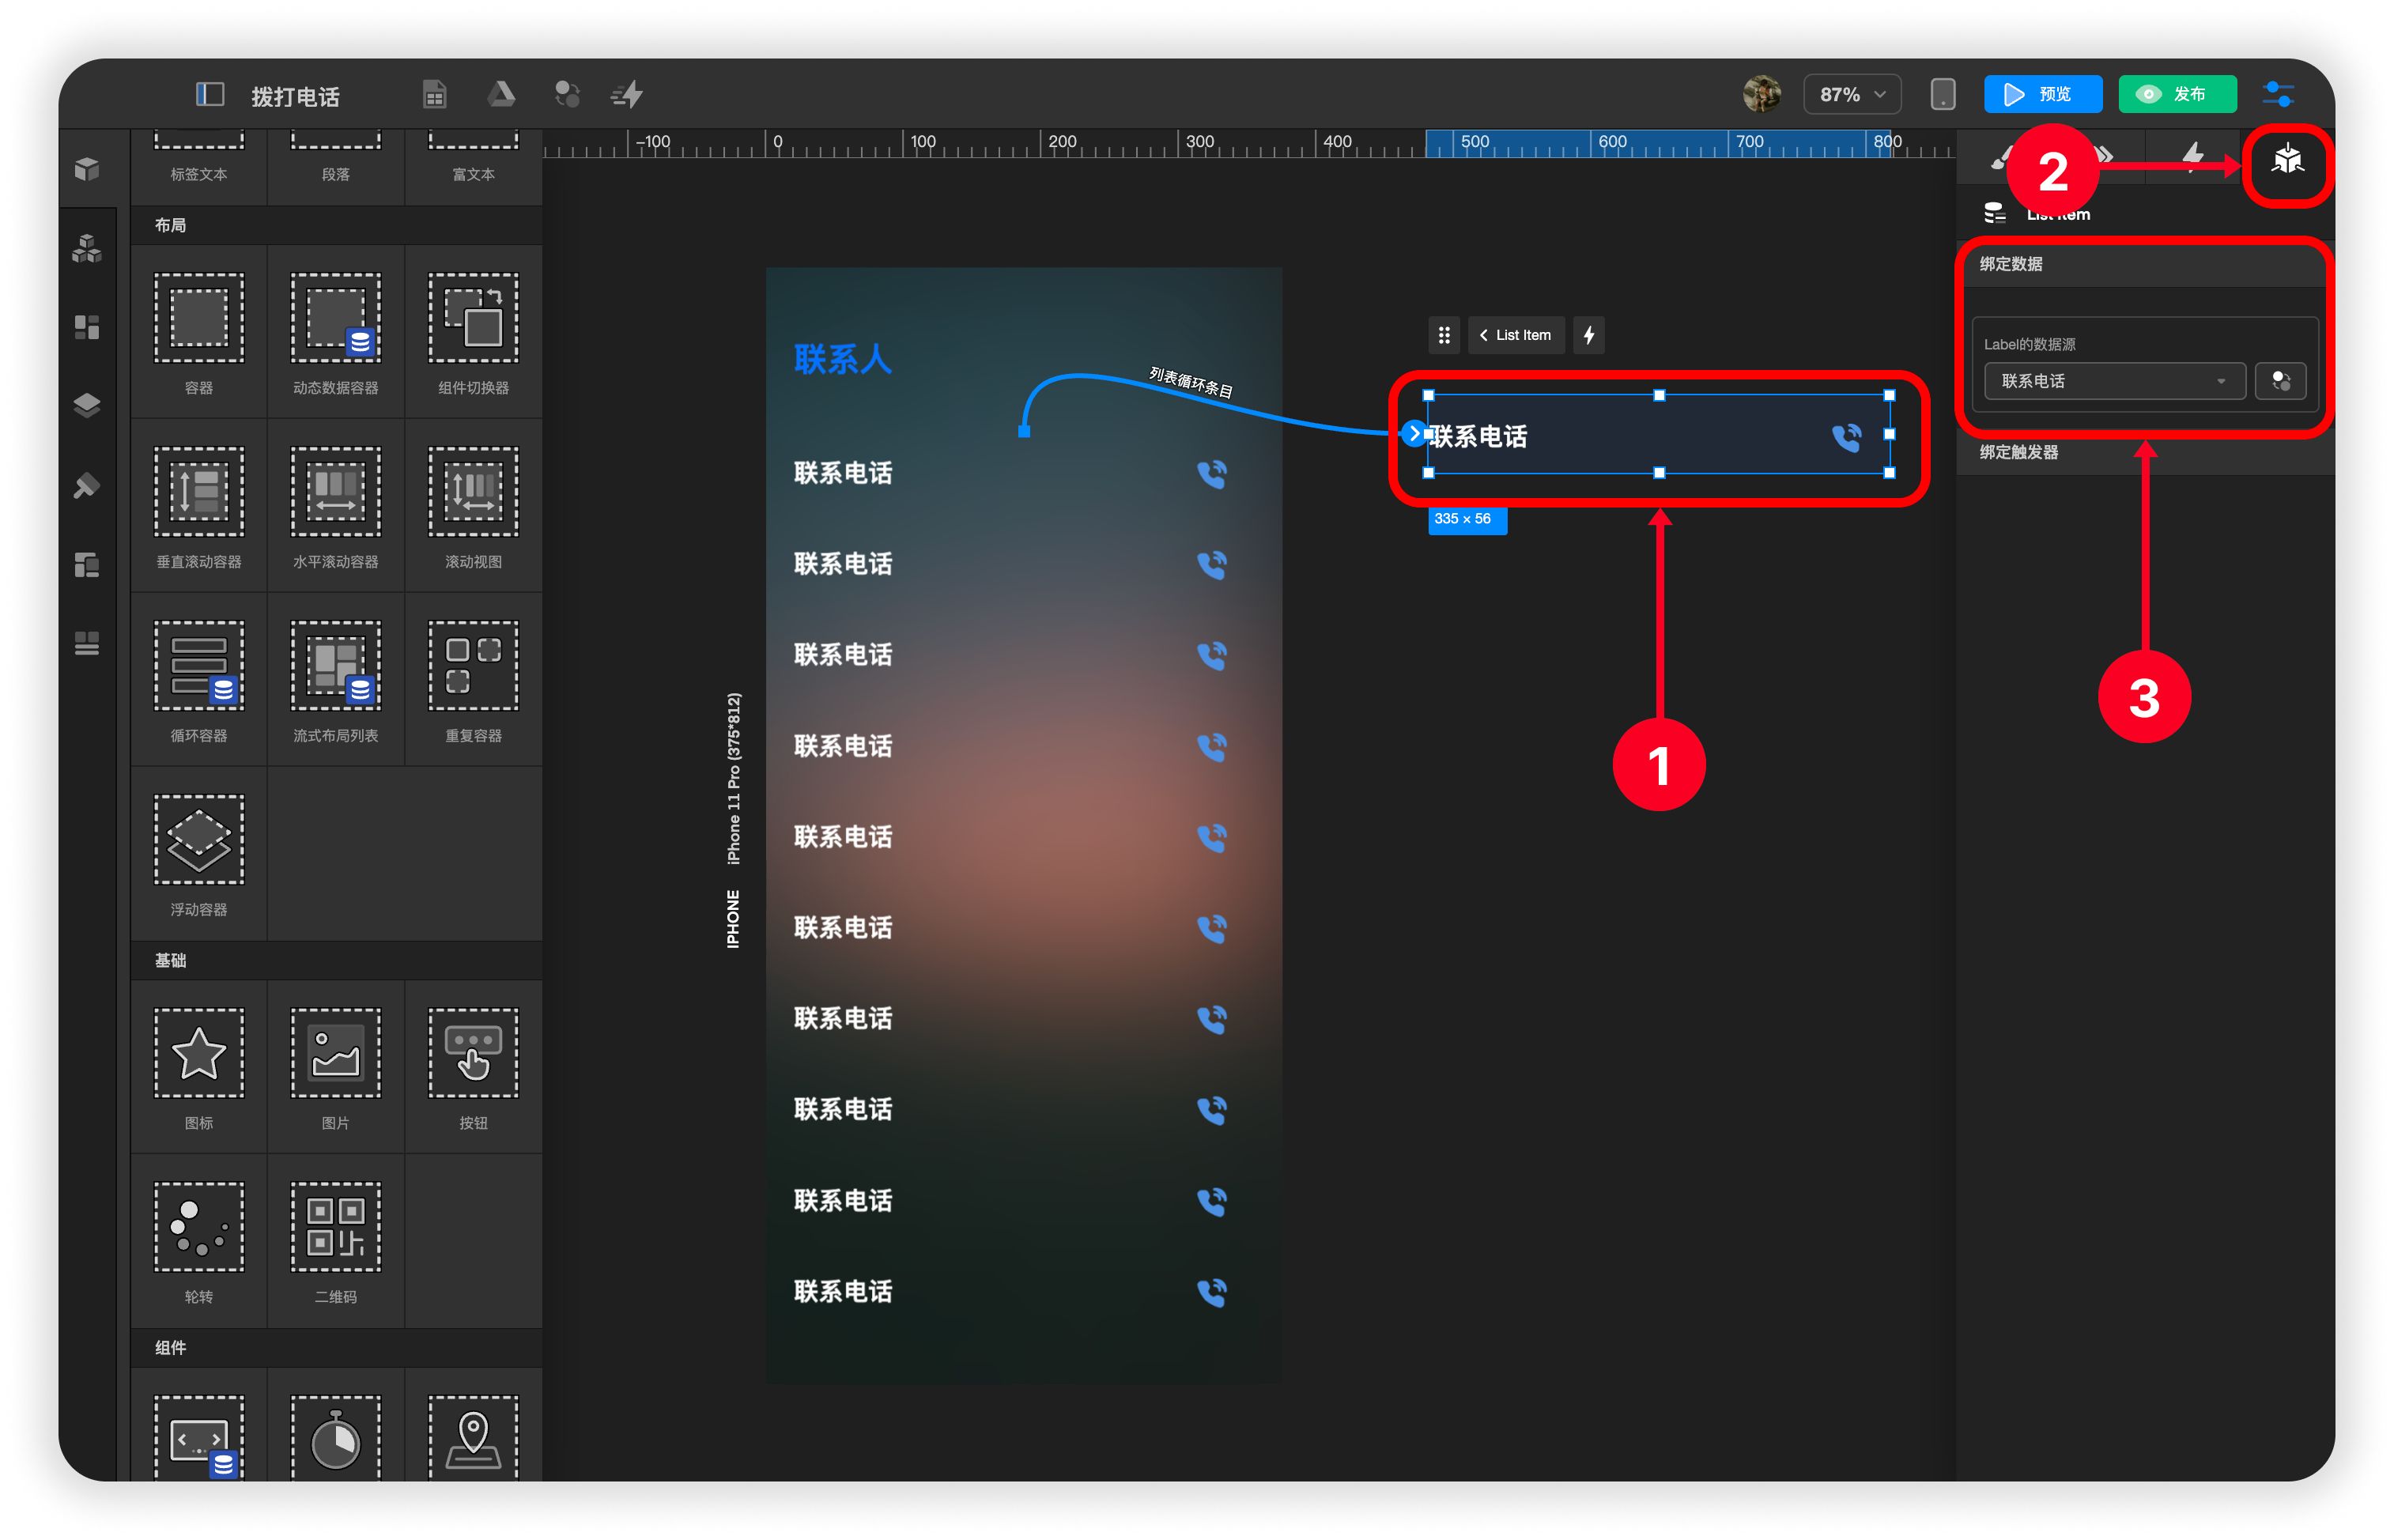Click List Item back chevron label
This screenshot has width=2394, height=1540.
coord(1514,335)
